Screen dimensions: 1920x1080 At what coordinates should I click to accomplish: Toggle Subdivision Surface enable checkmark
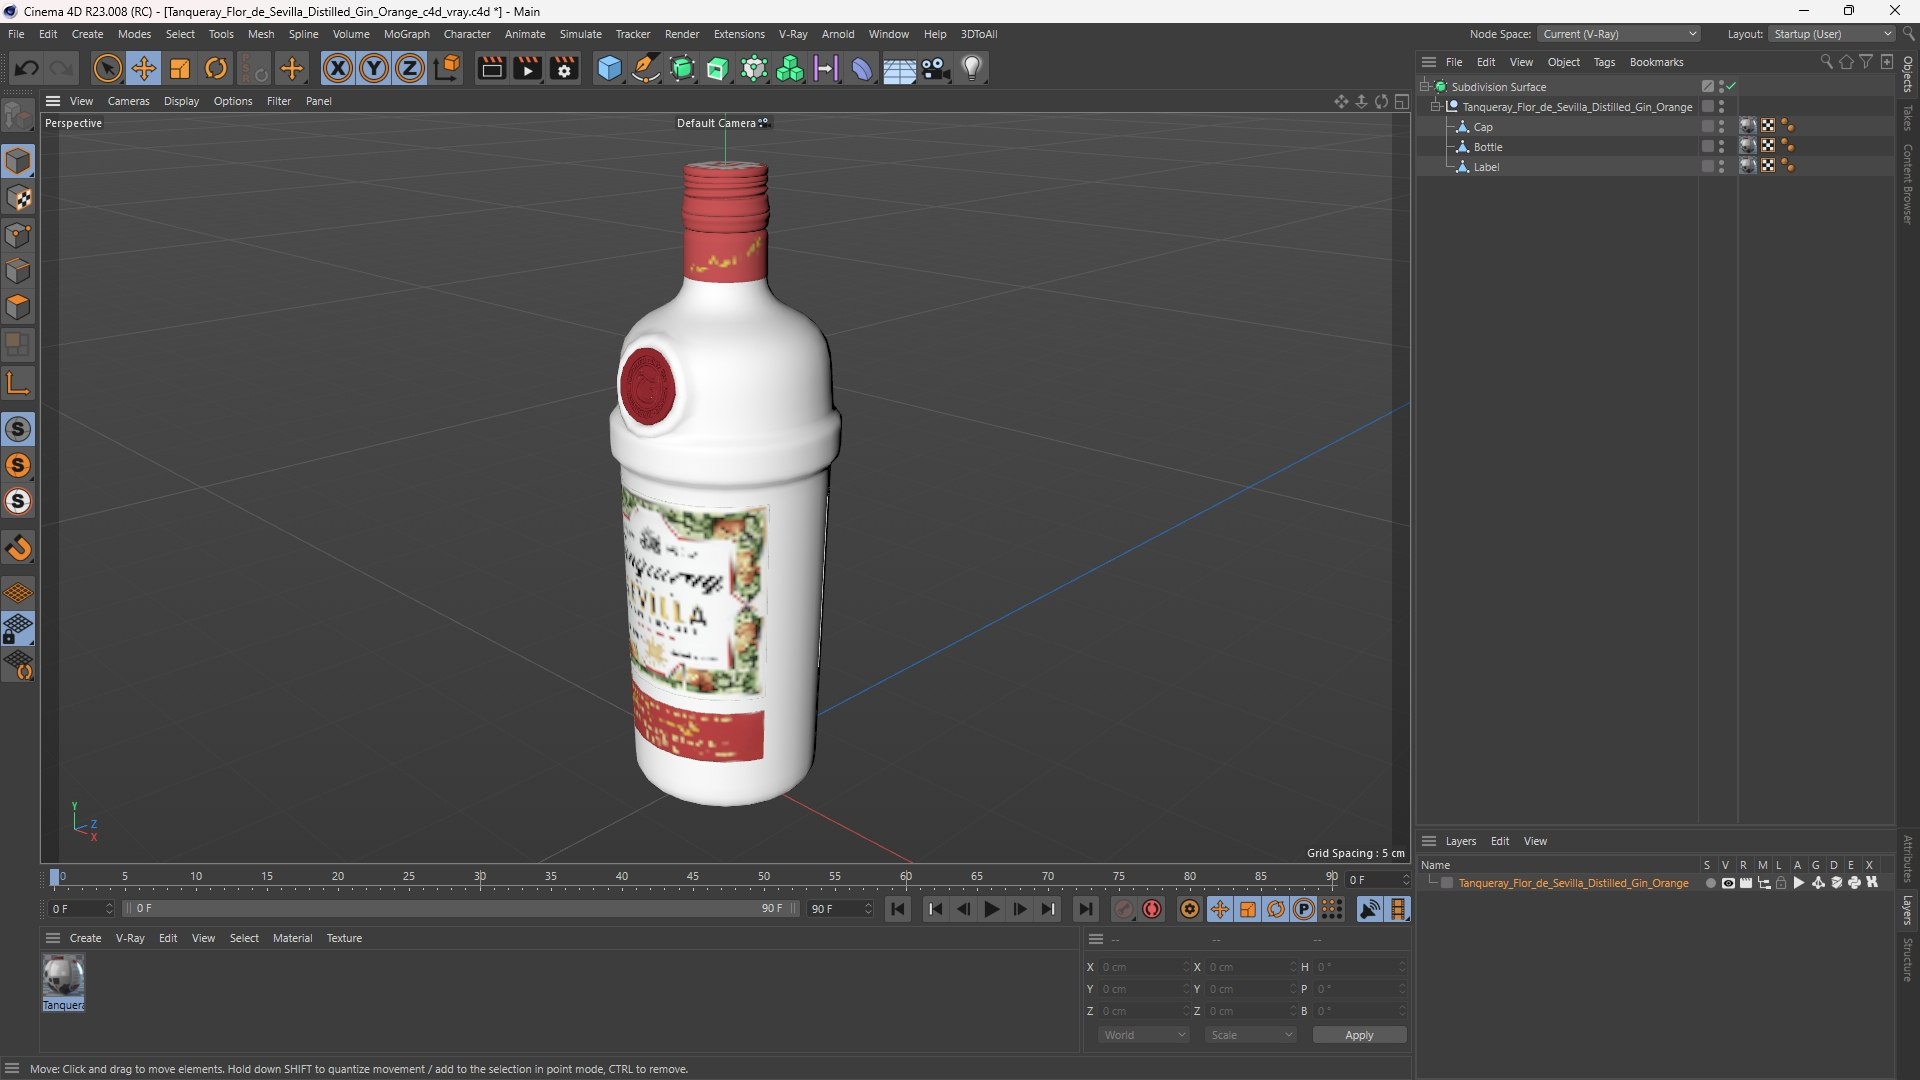pos(1732,87)
